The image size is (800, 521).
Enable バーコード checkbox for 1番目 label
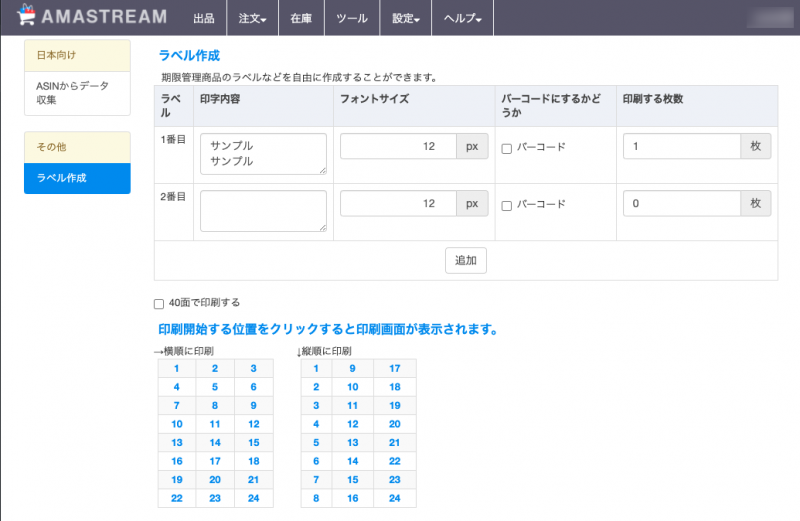pyautogui.click(x=507, y=148)
